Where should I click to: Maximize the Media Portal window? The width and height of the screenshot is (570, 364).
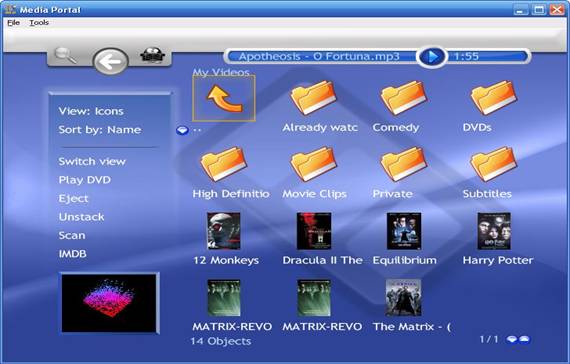point(539,10)
